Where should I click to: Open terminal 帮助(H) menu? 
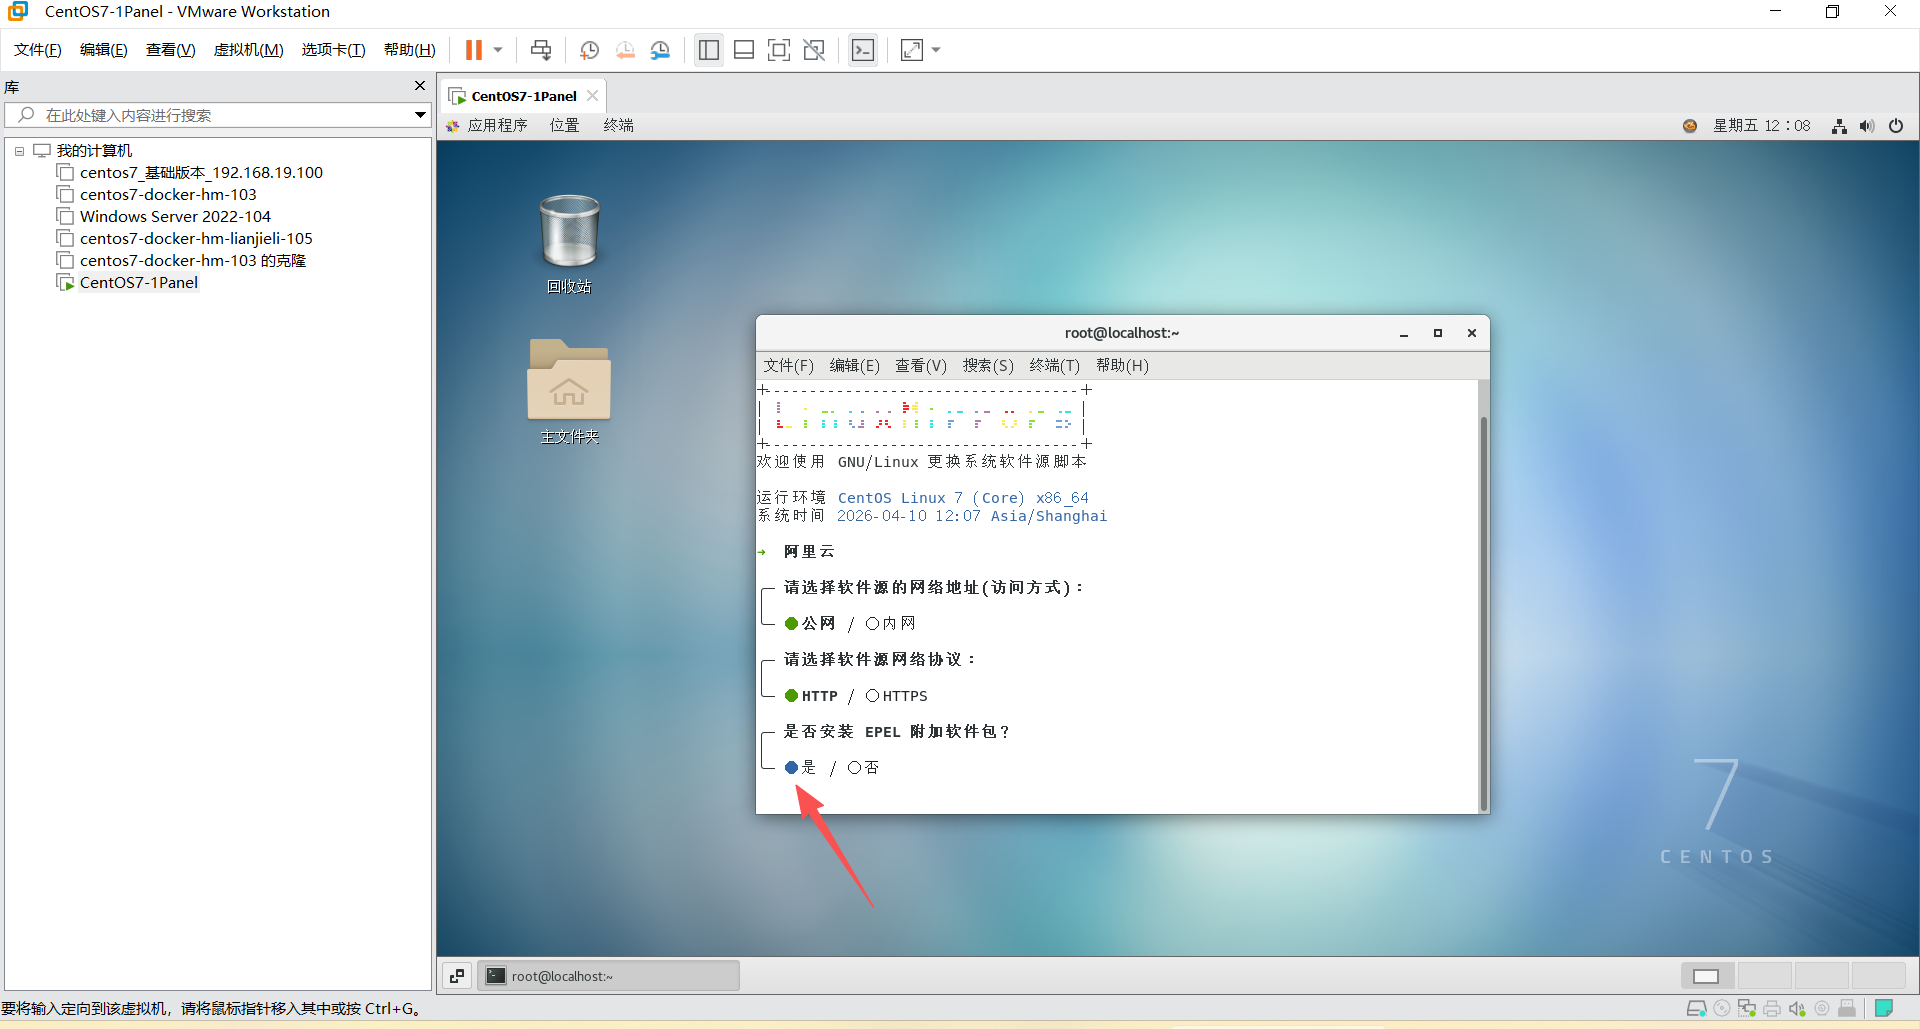tap(1122, 365)
